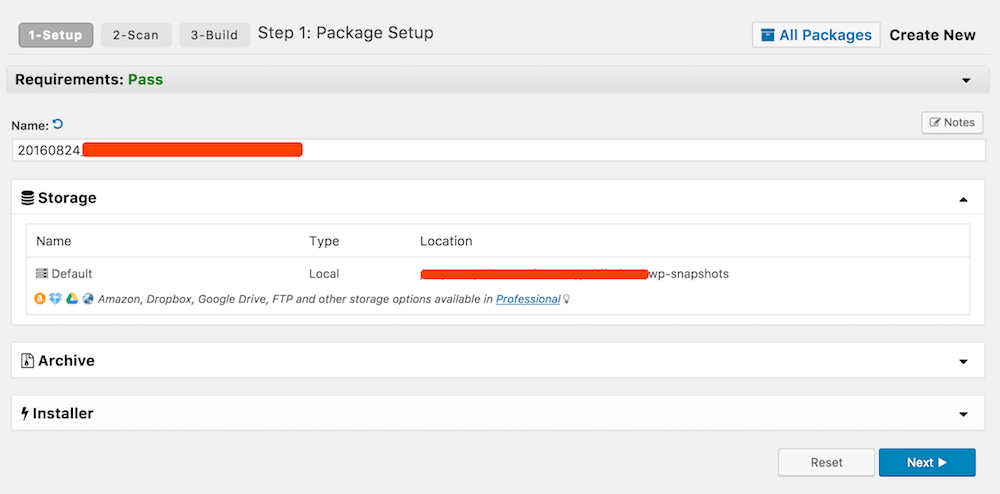
Task: Click the lightbulb tip icon
Action: [x=567, y=299]
